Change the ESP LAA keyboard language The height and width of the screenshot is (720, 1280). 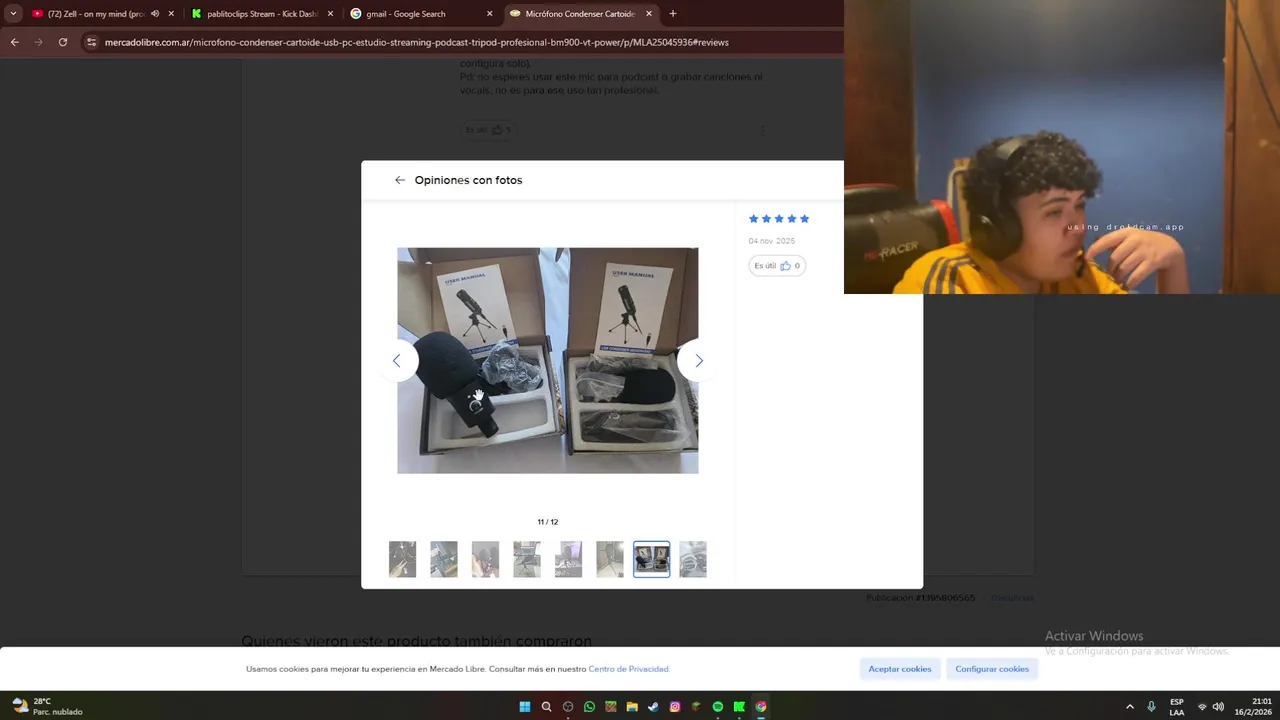1177,706
